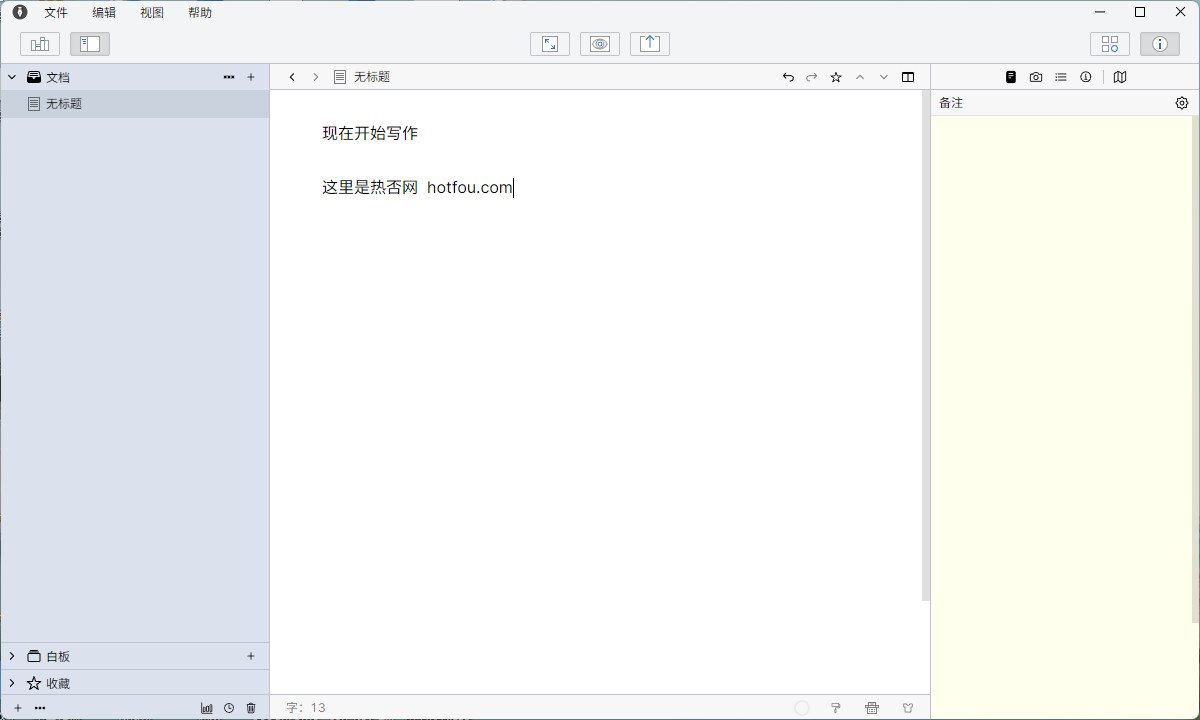The image size is (1200, 720).
Task: Click inside the yellow 备注 notes area
Action: [1062, 415]
